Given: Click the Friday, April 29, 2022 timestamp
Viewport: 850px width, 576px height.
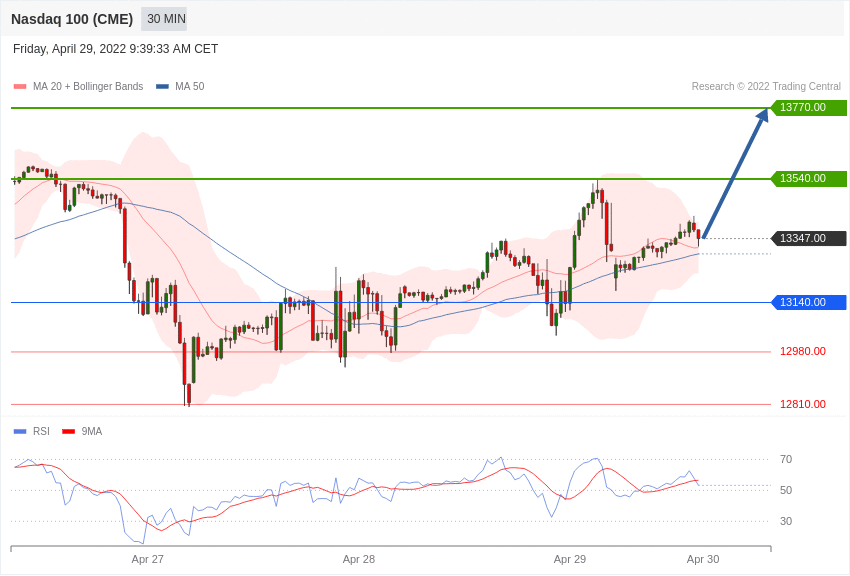Looking at the screenshot, I should pyautogui.click(x=115, y=49).
